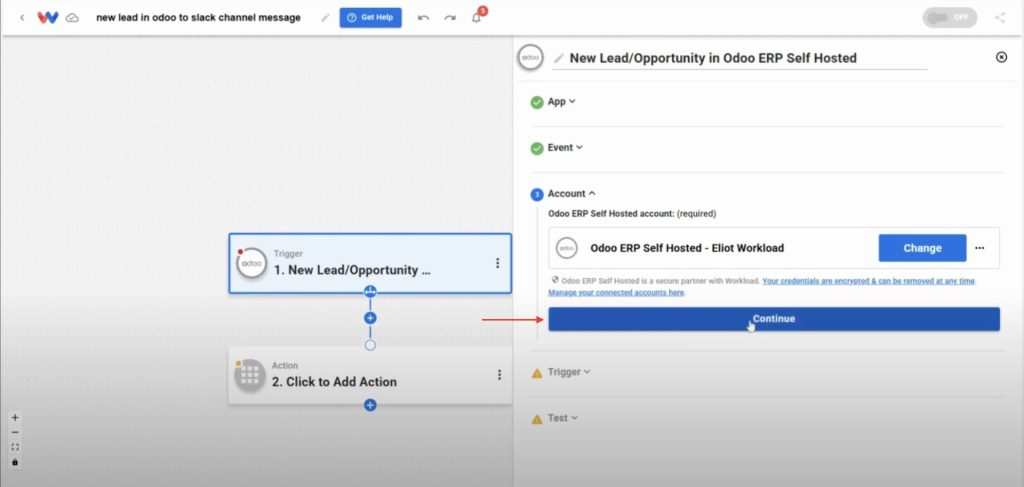The height and width of the screenshot is (487, 1024).
Task: Click the Continue button
Action: (774, 319)
